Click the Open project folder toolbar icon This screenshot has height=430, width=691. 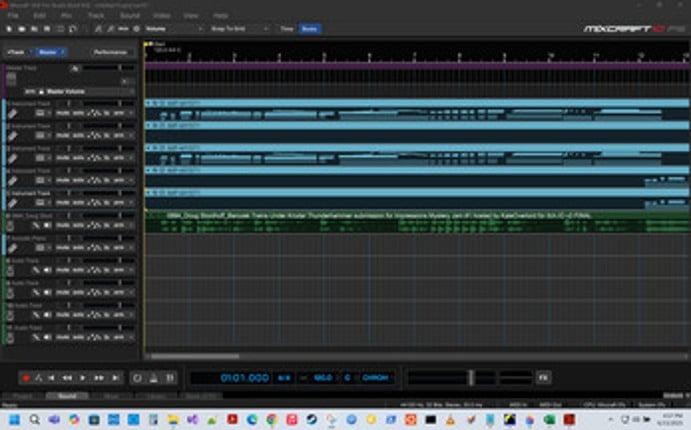coord(21,30)
